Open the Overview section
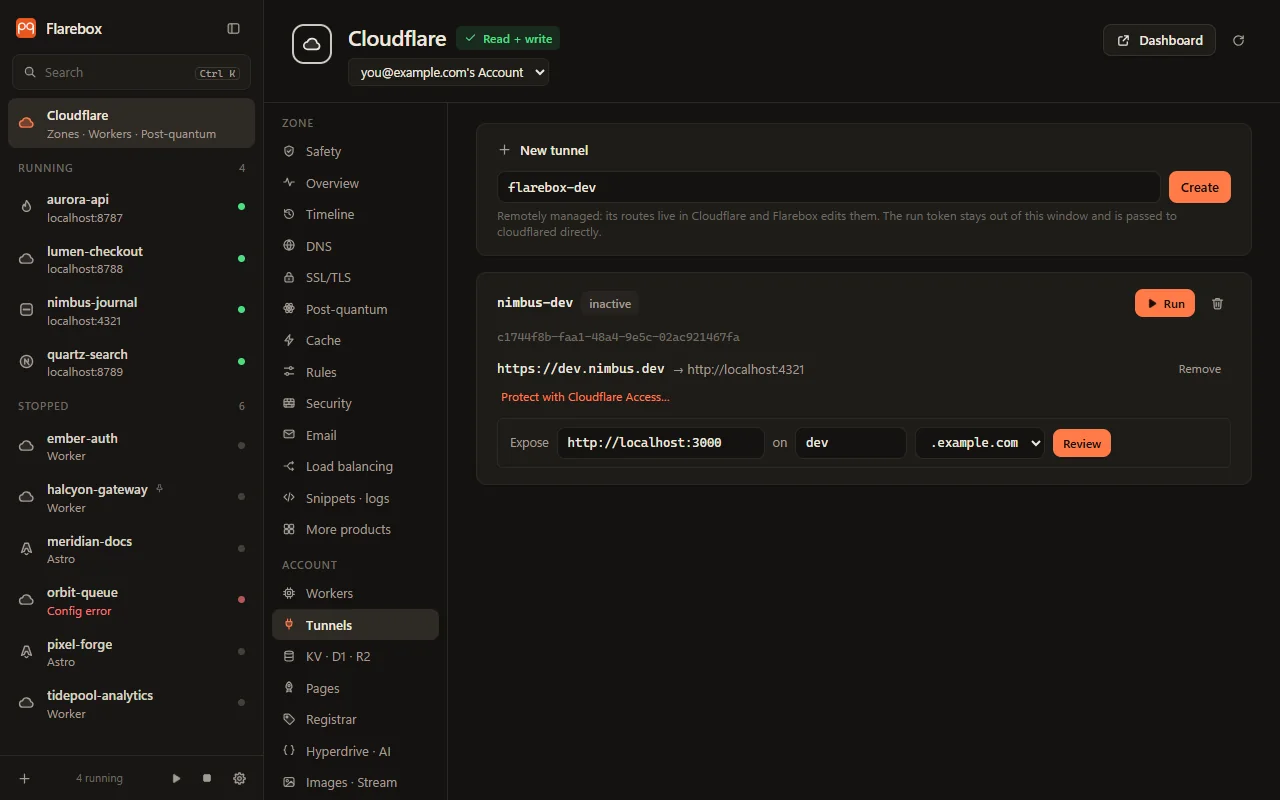The width and height of the screenshot is (1280, 800). pos(355,183)
